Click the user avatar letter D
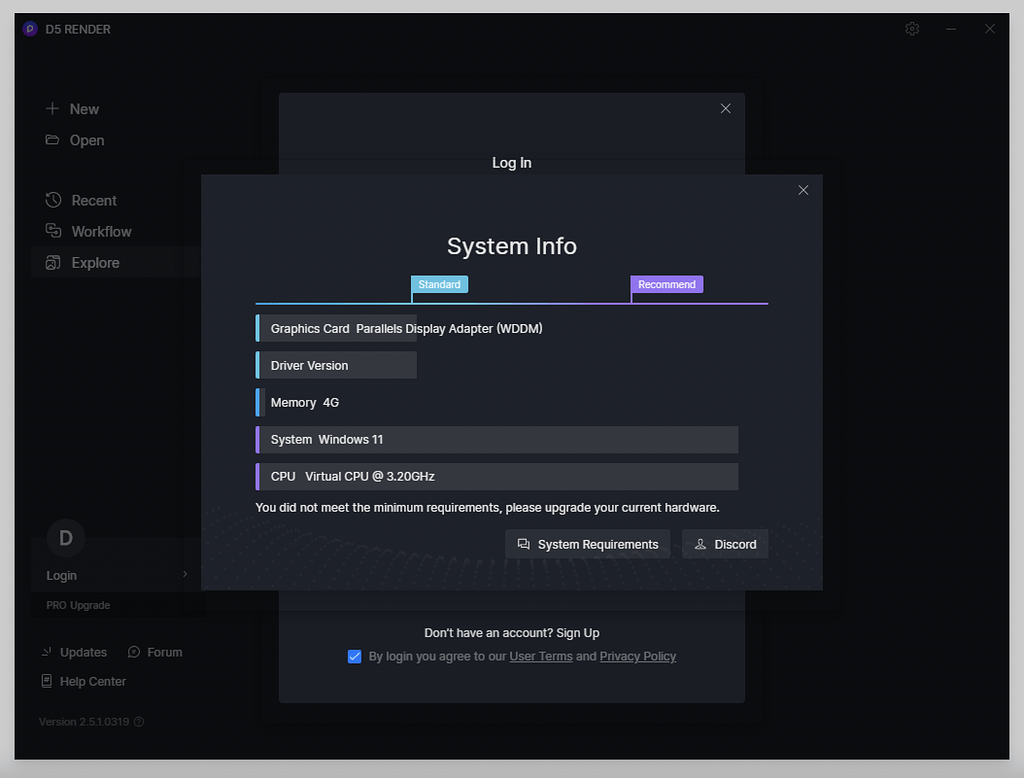1024x778 pixels. (66, 538)
